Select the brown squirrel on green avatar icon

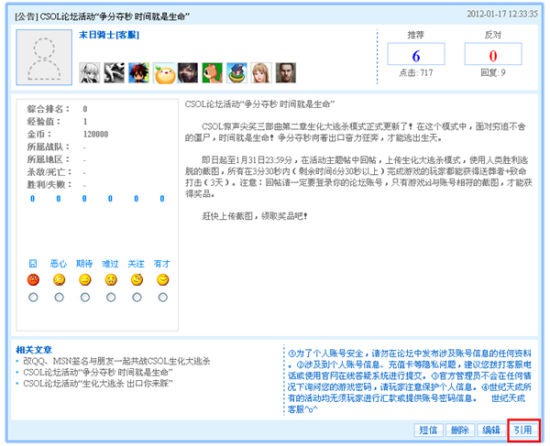click(x=212, y=73)
